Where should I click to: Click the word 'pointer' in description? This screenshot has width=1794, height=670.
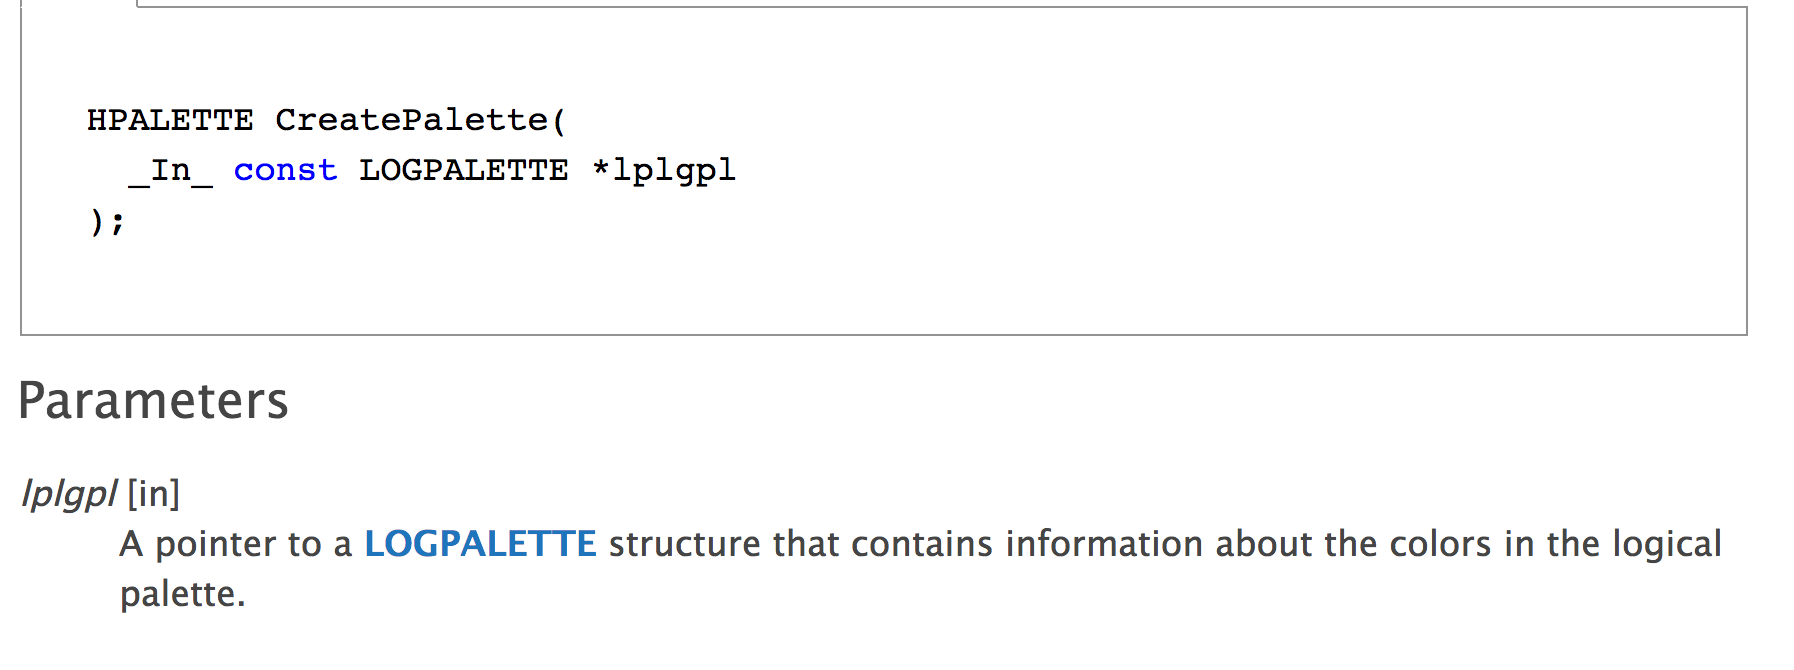(x=214, y=544)
